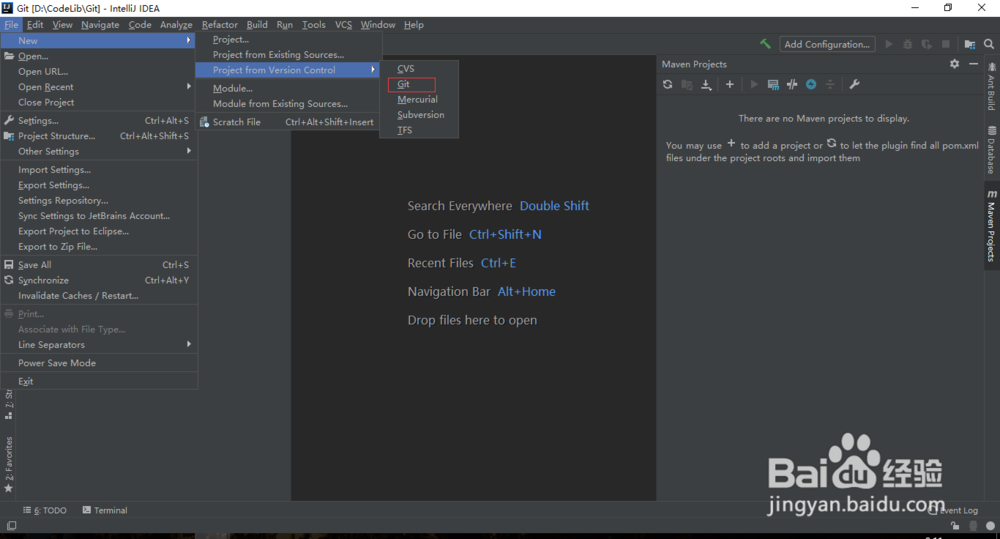
Task: Toggle Maven Offline Mode icon
Action: coord(792,84)
